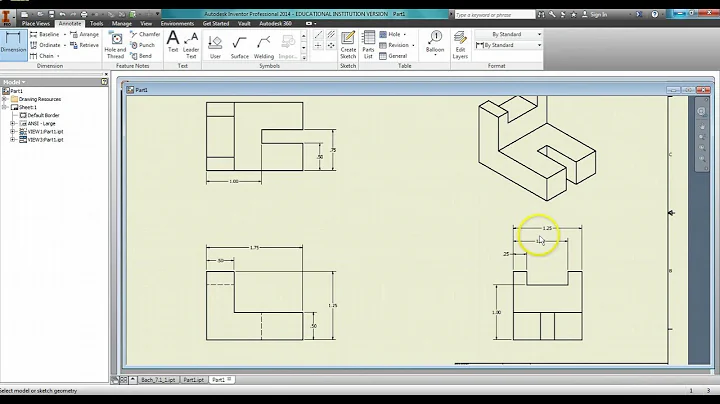Click the Leader Text tool

191,45
